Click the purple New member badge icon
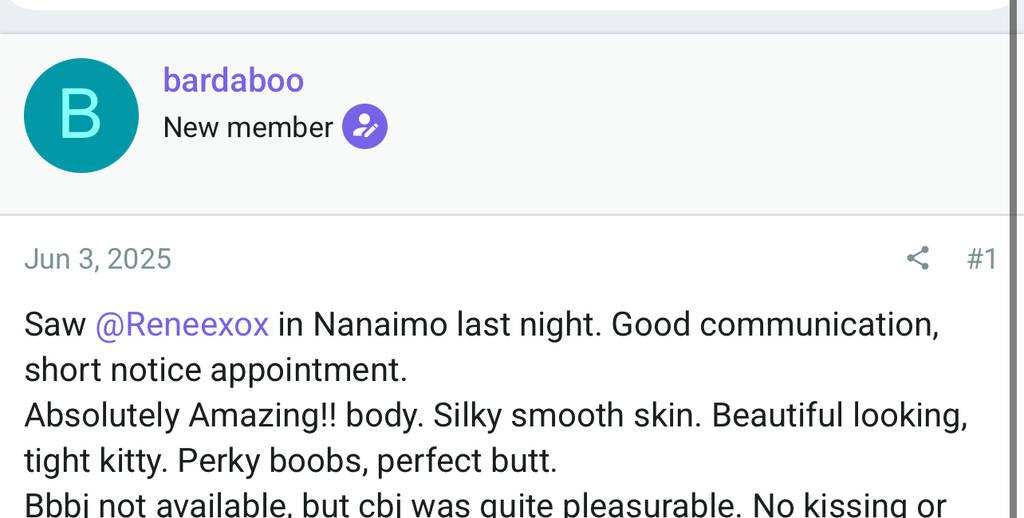This screenshot has width=1024, height=518. pyautogui.click(x=365, y=127)
